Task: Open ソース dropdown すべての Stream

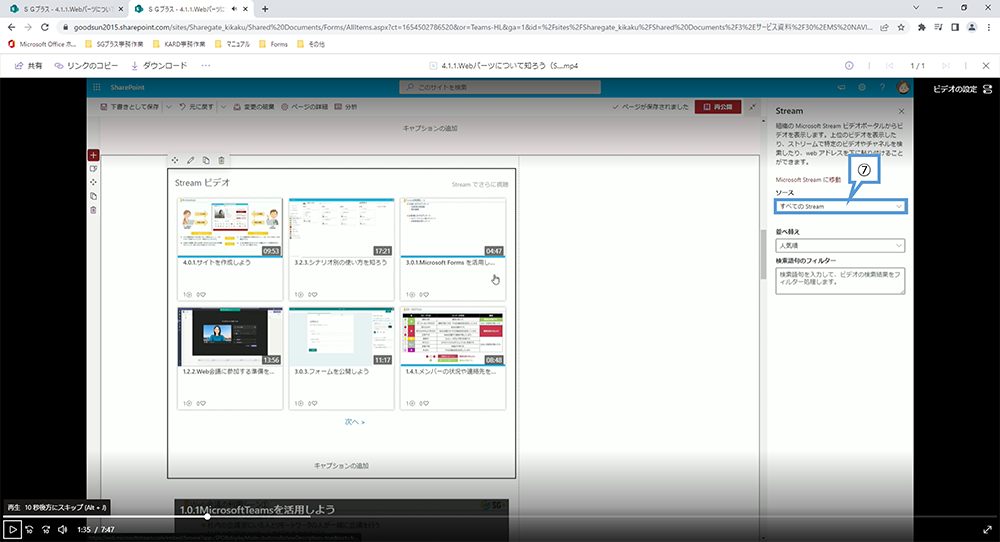Action: click(840, 207)
